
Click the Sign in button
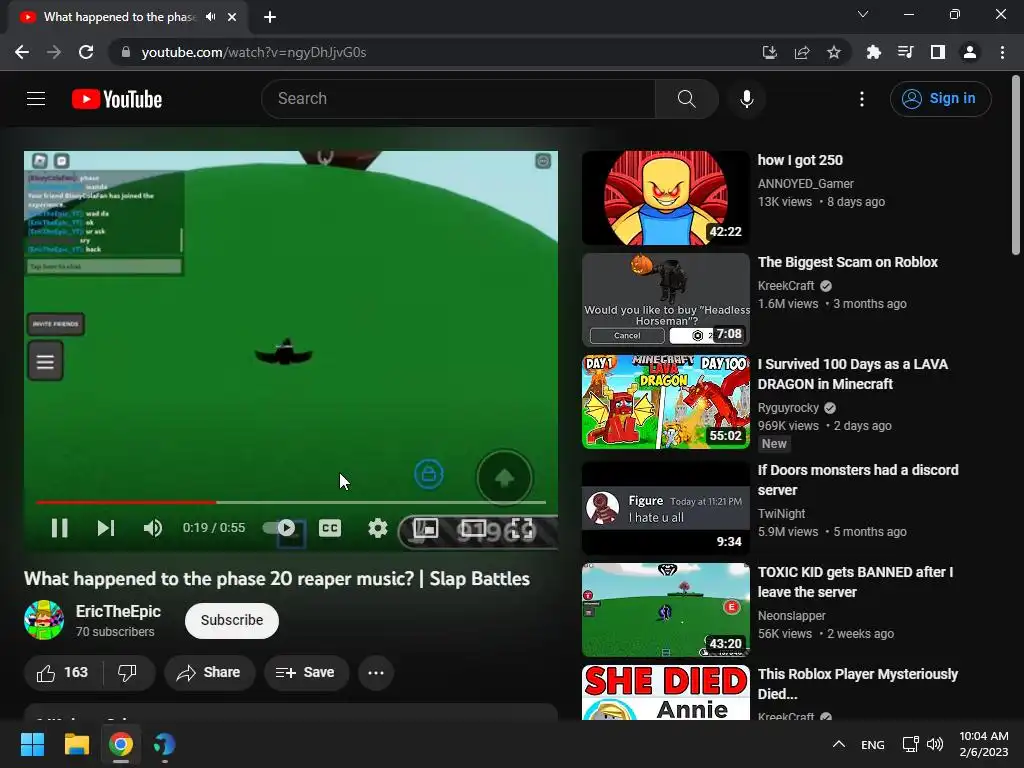(940, 99)
